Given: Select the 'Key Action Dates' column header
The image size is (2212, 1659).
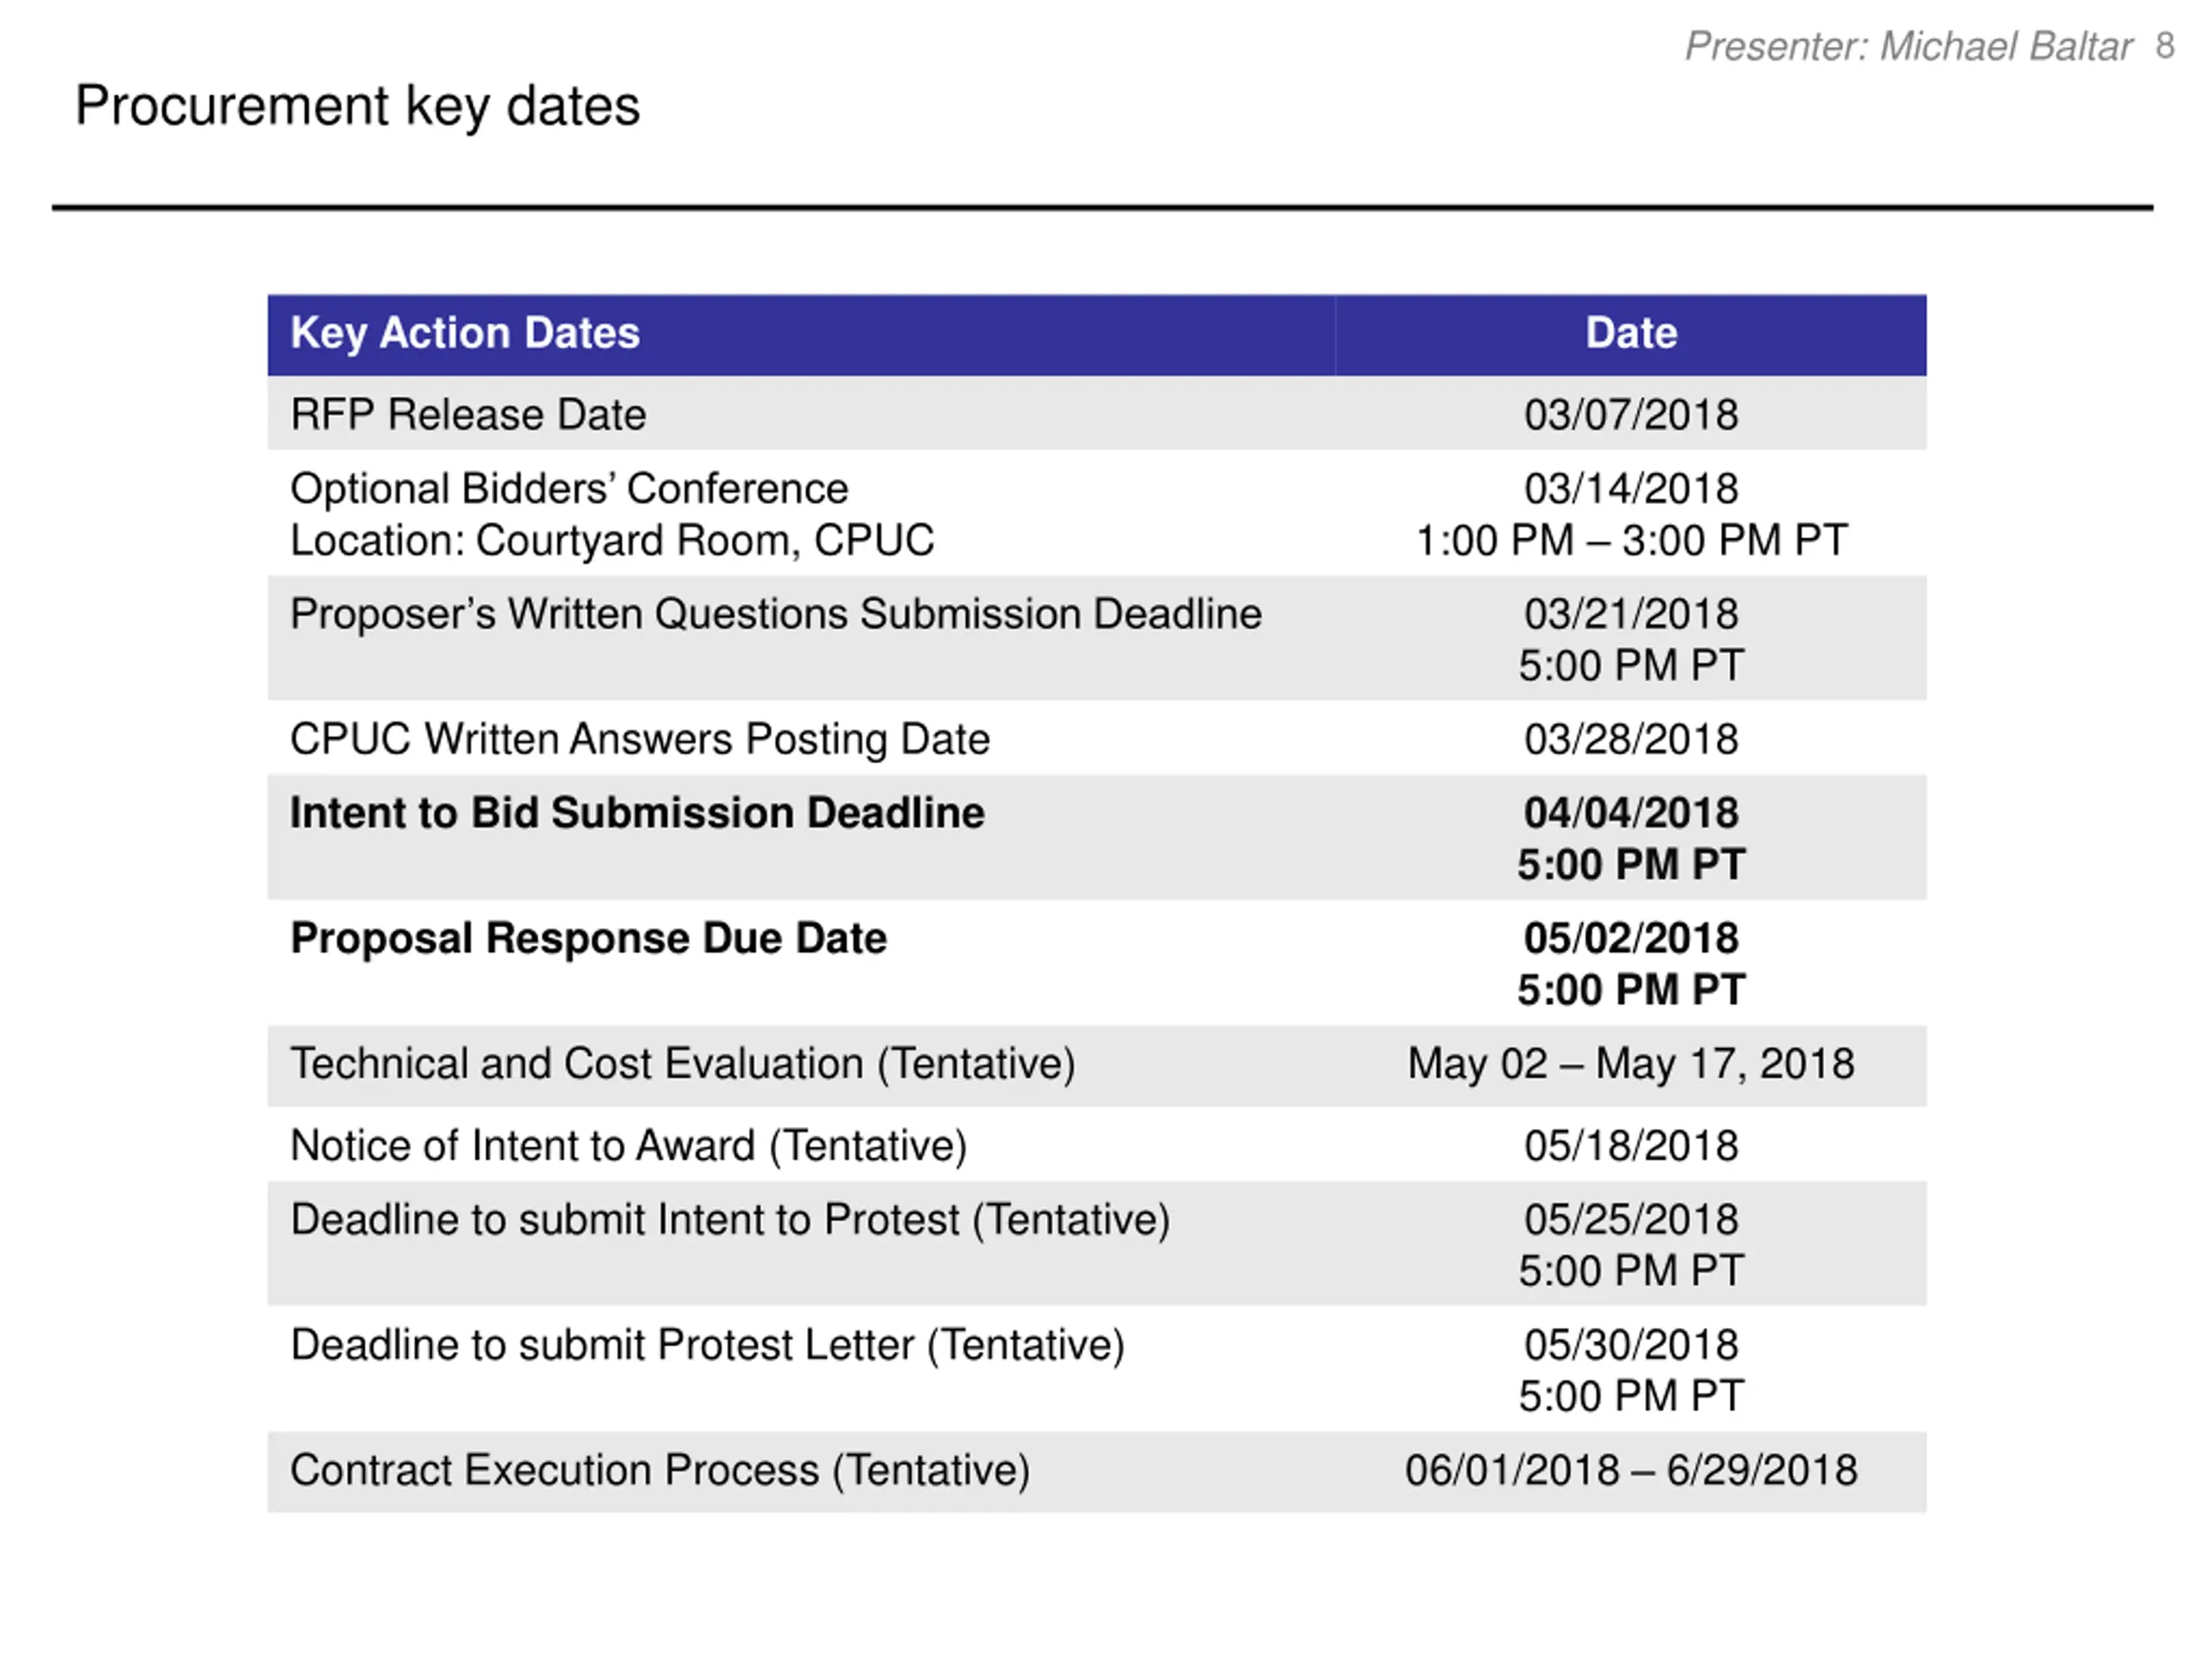Looking at the screenshot, I should click(465, 333).
